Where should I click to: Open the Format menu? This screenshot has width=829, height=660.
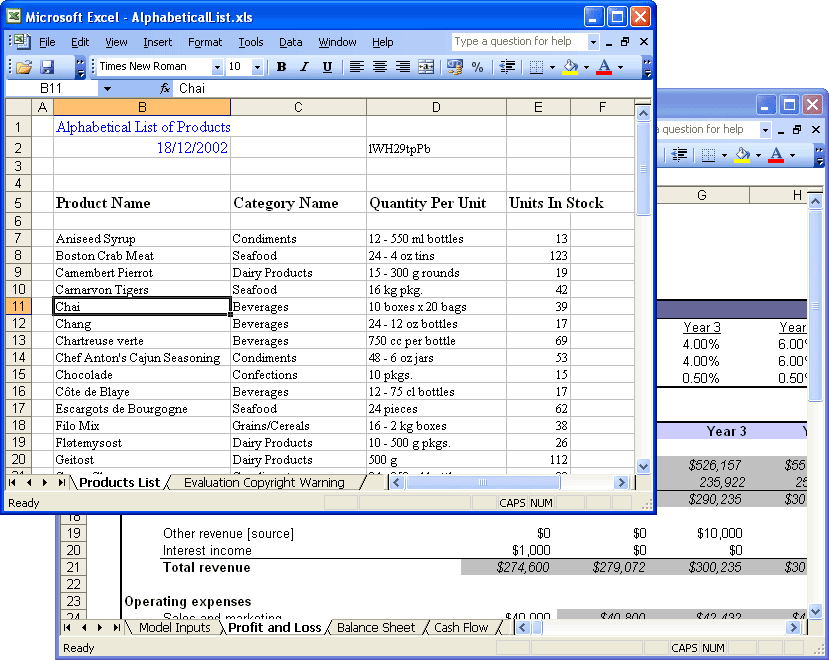(205, 42)
